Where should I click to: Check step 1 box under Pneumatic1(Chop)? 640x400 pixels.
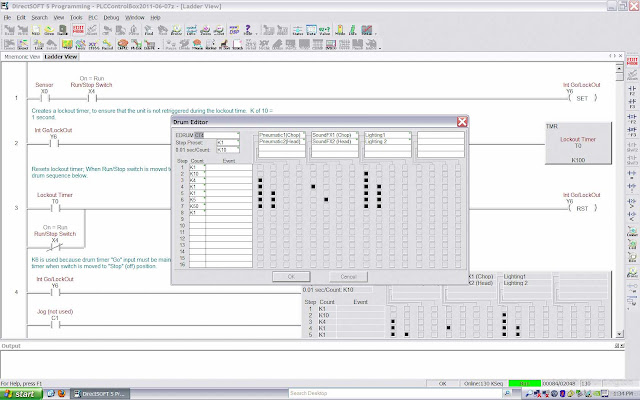[260, 167]
